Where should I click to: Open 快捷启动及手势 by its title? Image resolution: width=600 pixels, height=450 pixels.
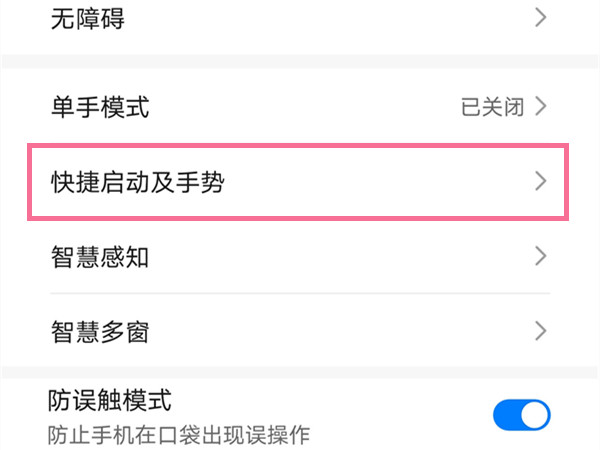click(137, 181)
